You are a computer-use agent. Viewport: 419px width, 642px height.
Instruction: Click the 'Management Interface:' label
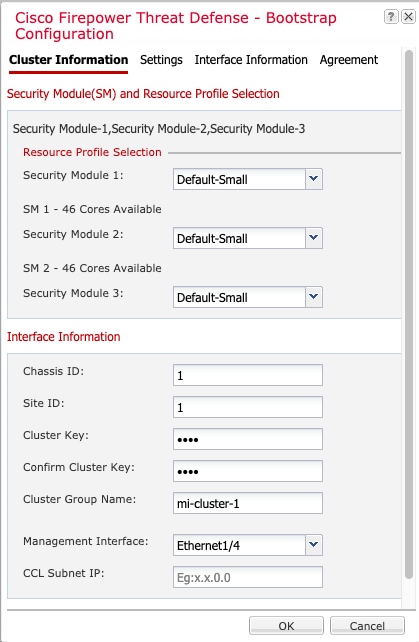click(86, 541)
